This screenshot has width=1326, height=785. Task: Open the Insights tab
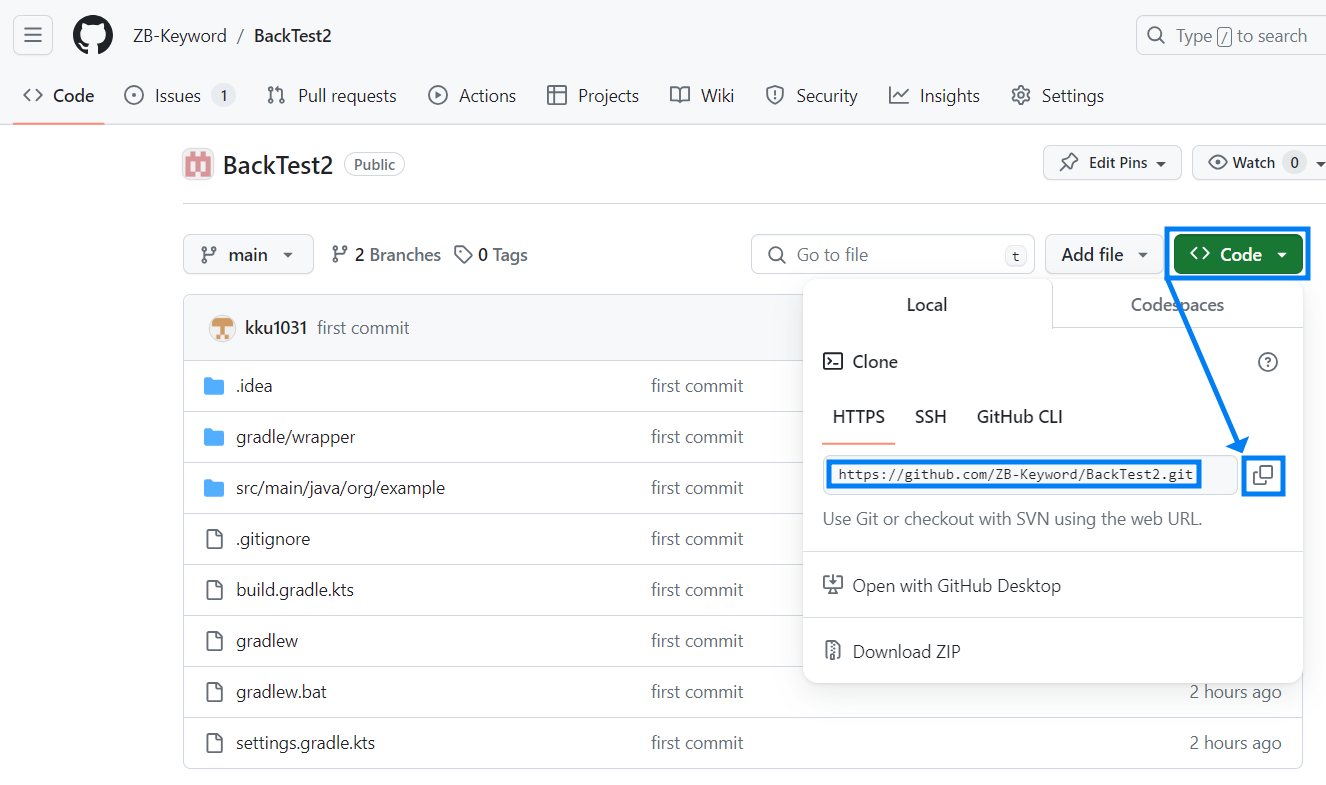click(x=934, y=96)
